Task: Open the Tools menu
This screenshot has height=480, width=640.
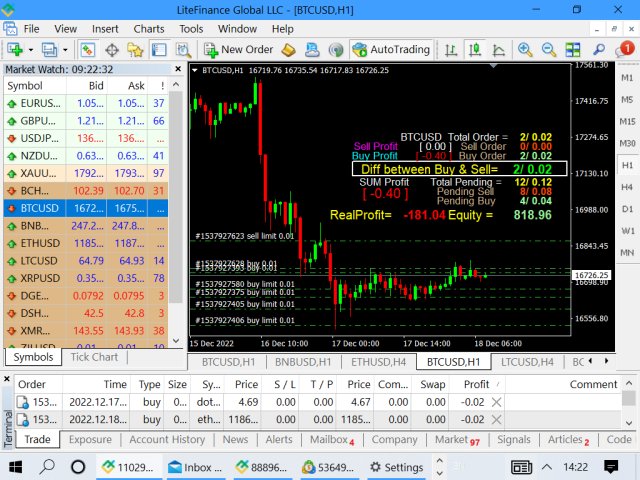Action: tap(191, 29)
